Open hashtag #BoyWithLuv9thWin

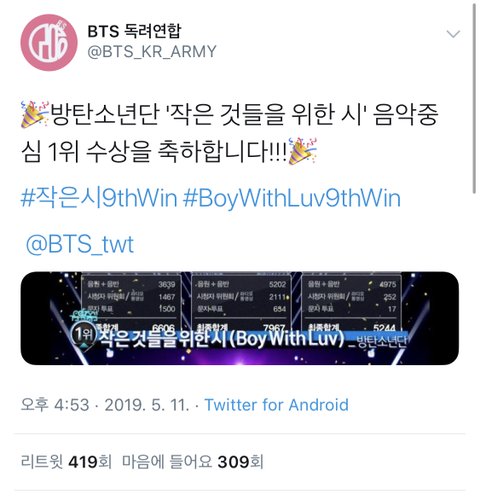(x=292, y=198)
